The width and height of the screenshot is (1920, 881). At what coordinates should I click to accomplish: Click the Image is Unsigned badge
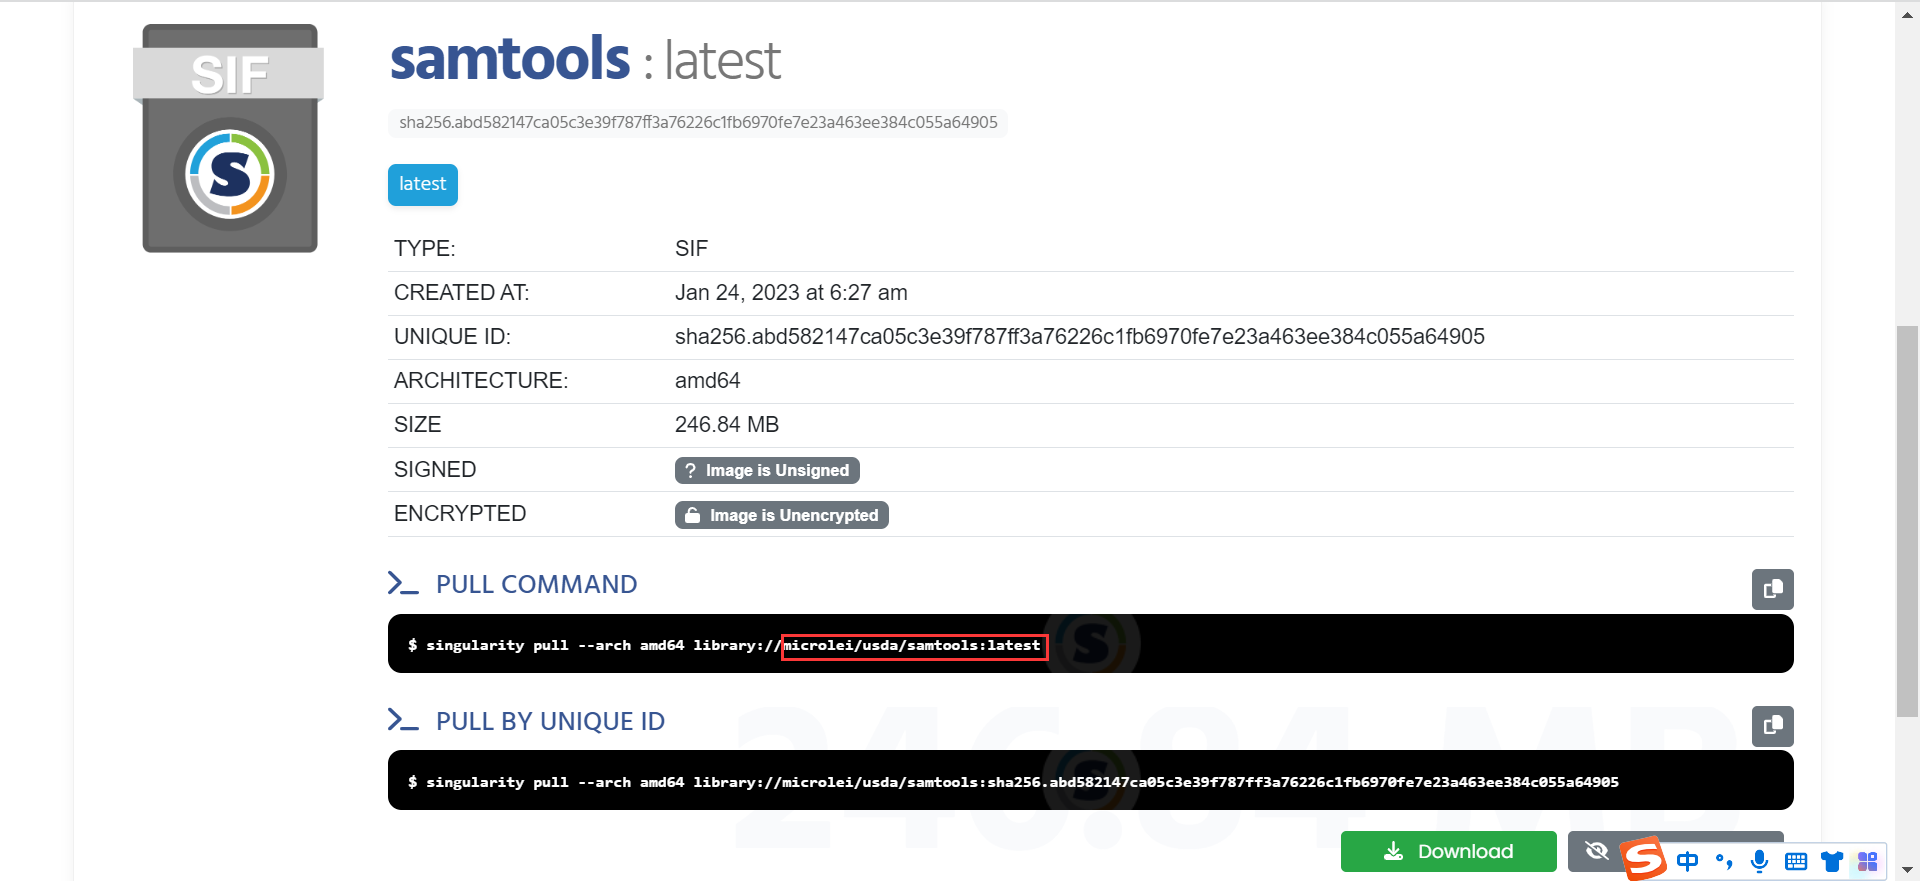click(x=767, y=470)
